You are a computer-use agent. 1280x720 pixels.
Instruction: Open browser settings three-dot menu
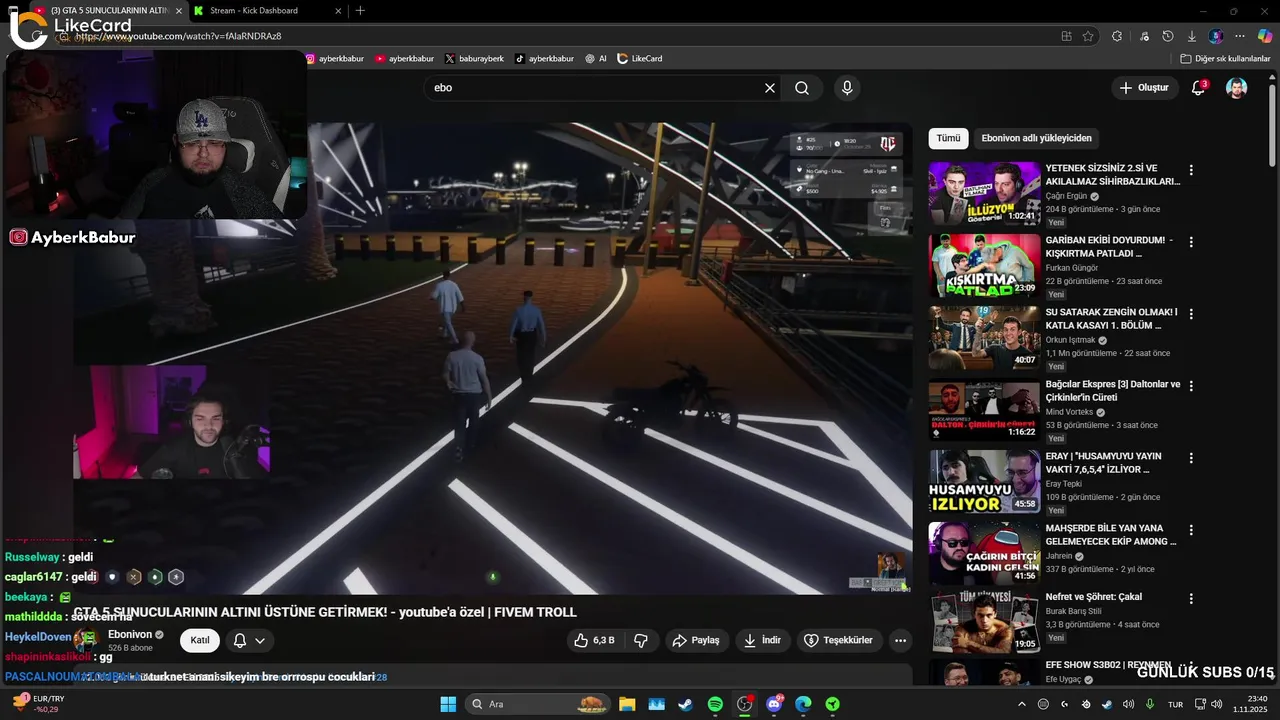point(1240,36)
